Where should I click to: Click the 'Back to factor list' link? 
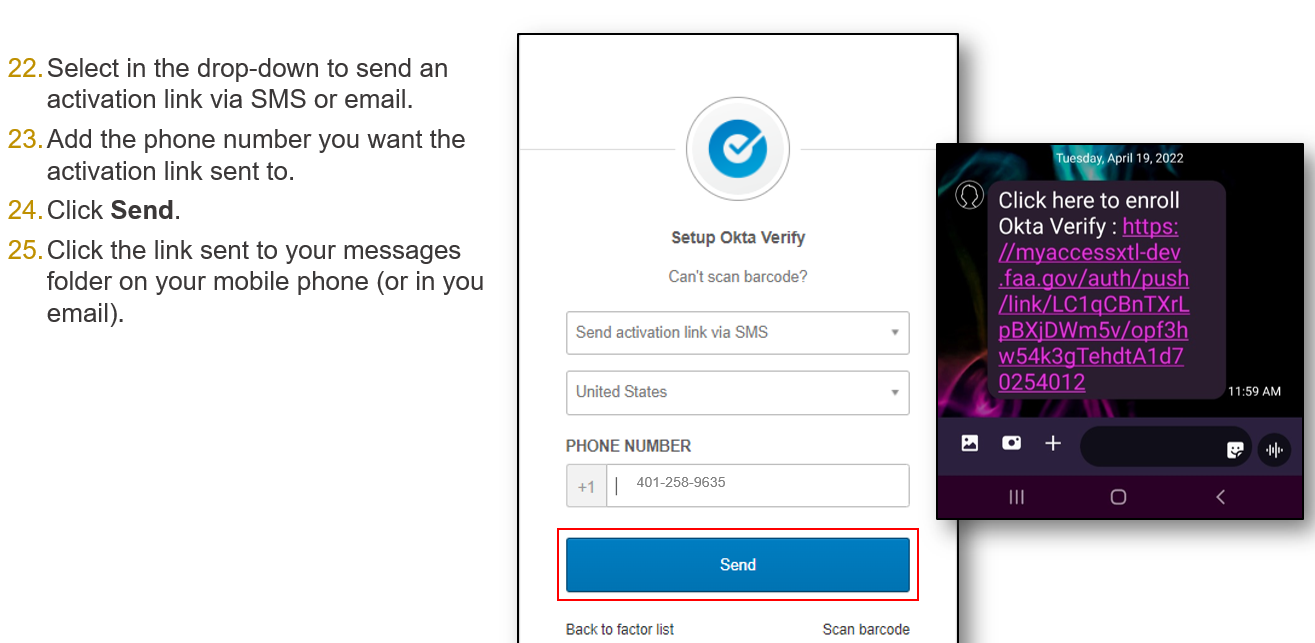pyautogui.click(x=619, y=629)
